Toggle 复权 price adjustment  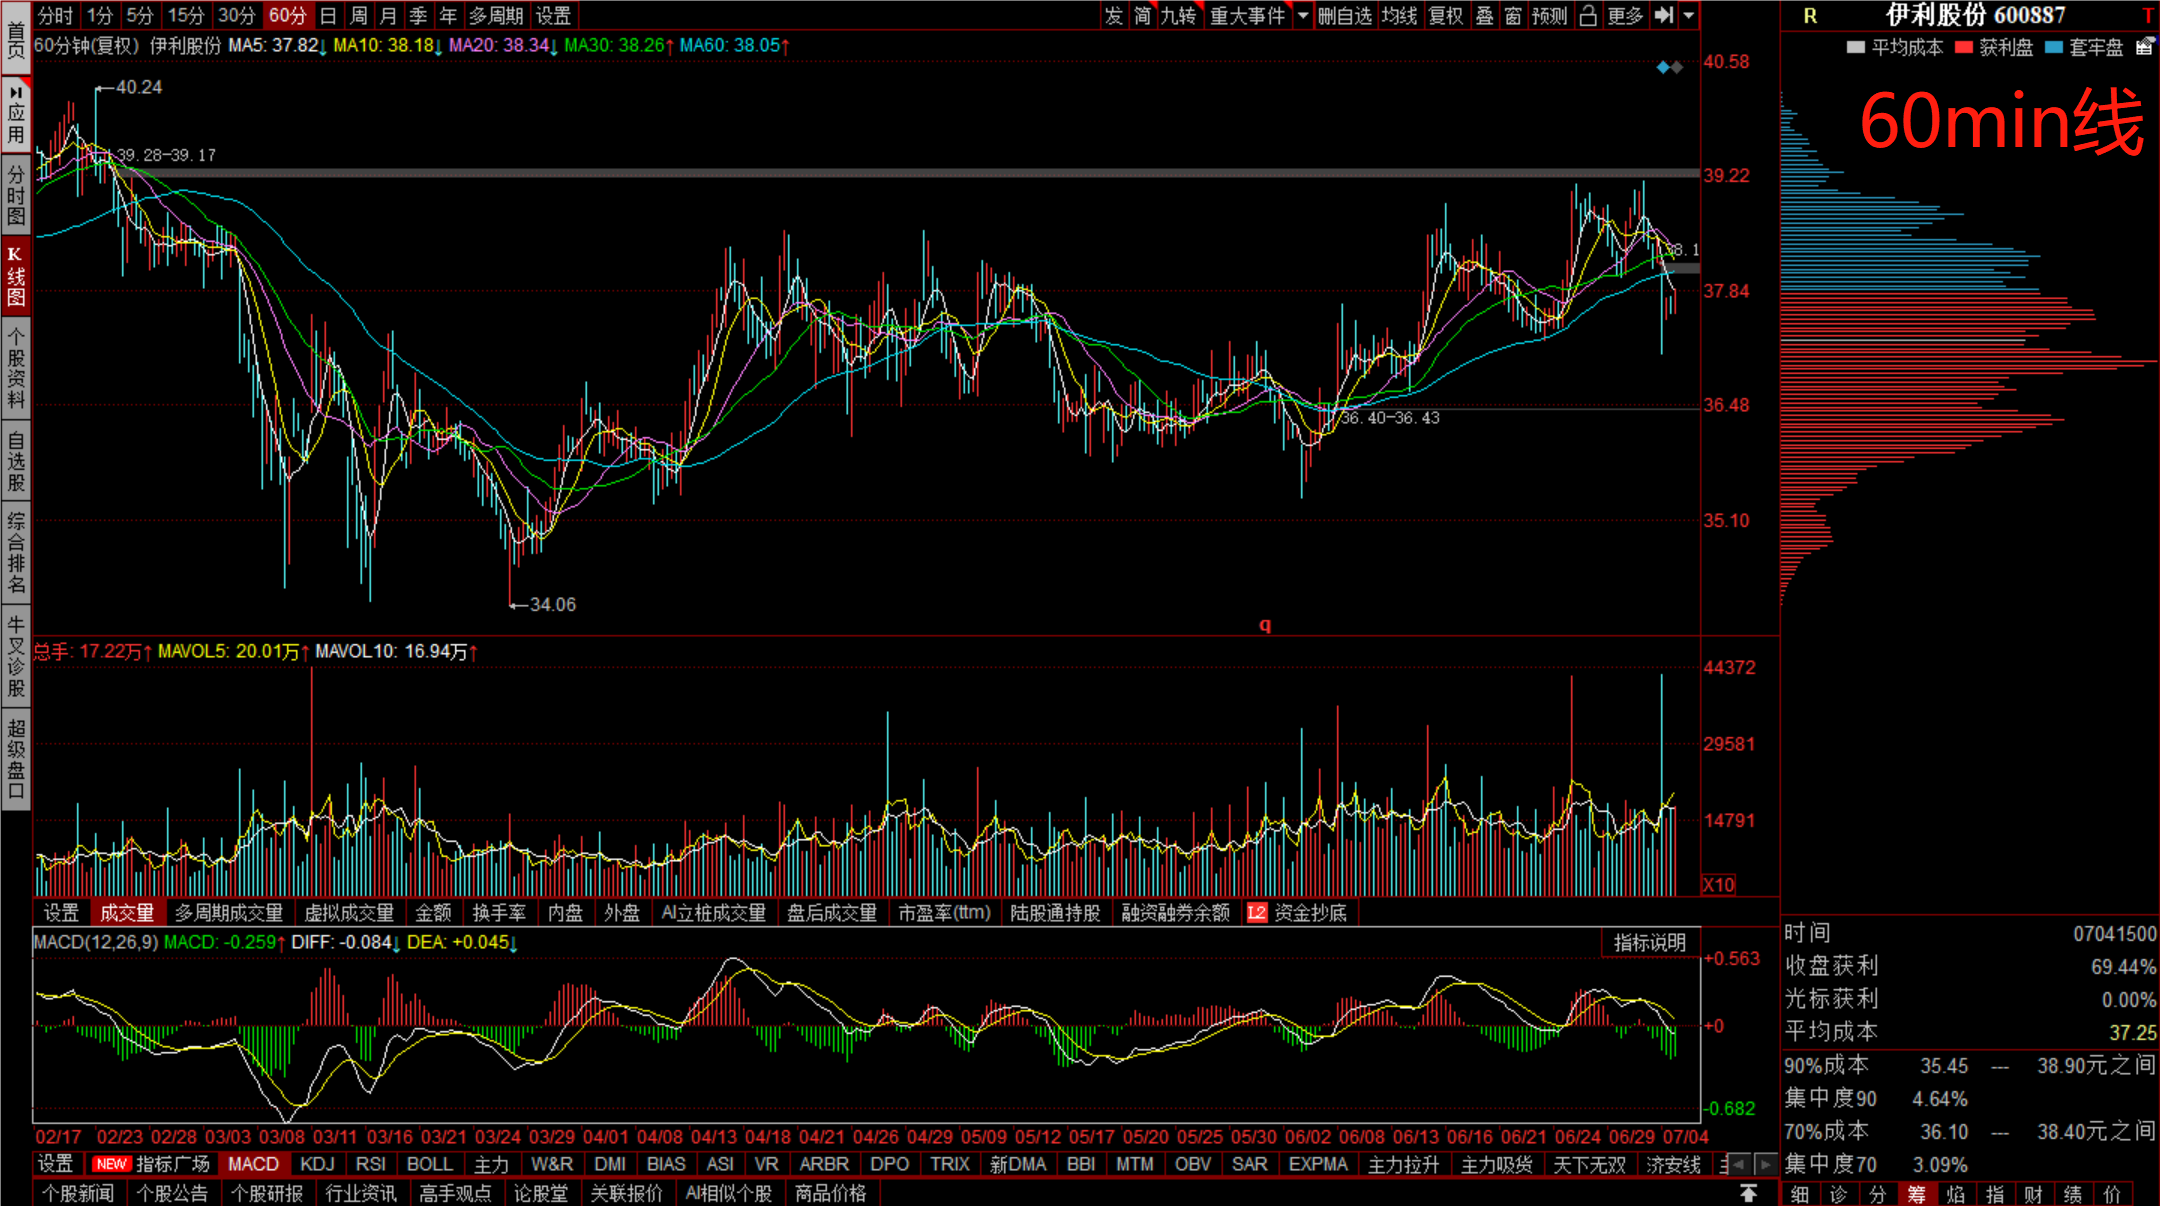click(1445, 15)
